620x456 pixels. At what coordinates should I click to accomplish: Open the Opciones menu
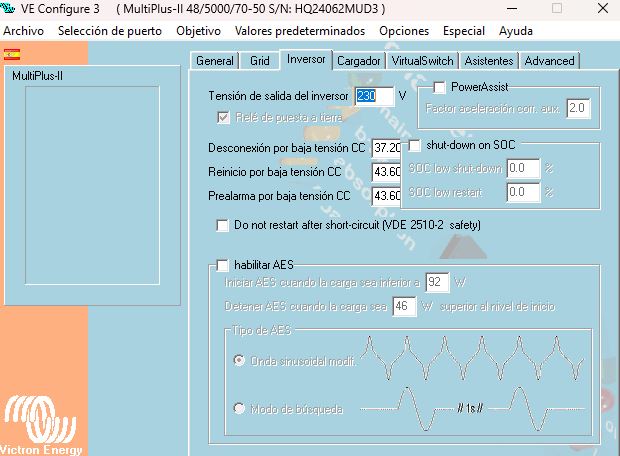(404, 31)
